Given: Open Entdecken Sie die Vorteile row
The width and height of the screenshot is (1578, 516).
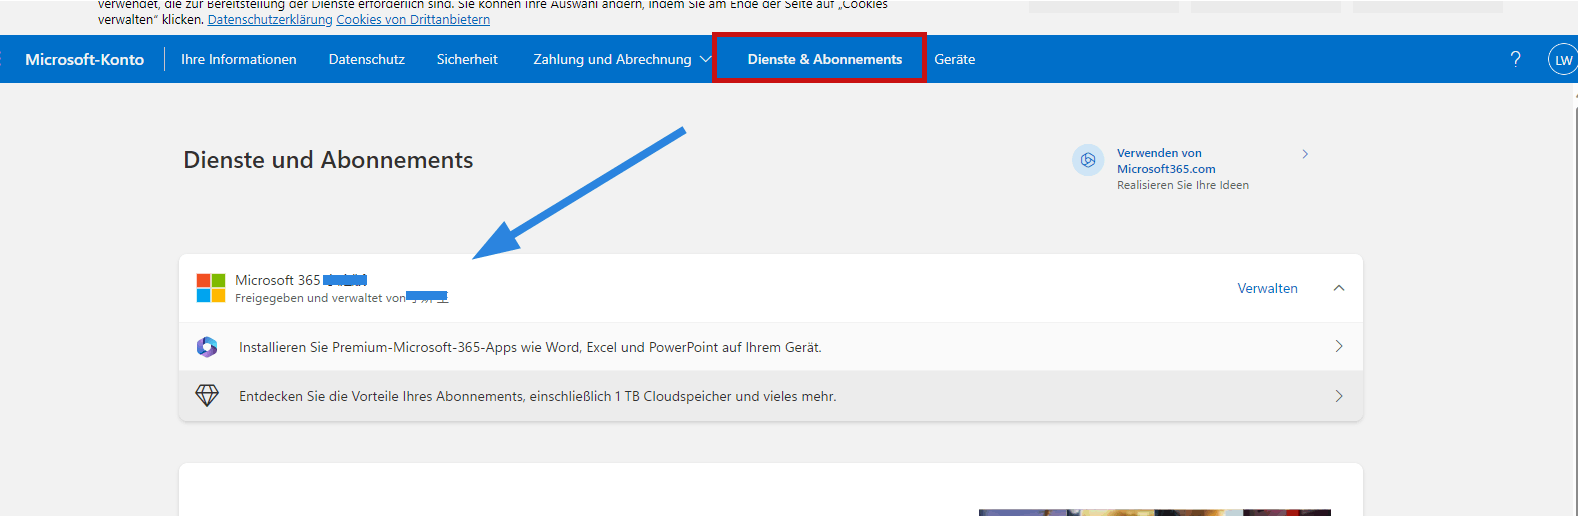Looking at the screenshot, I should (770, 396).
